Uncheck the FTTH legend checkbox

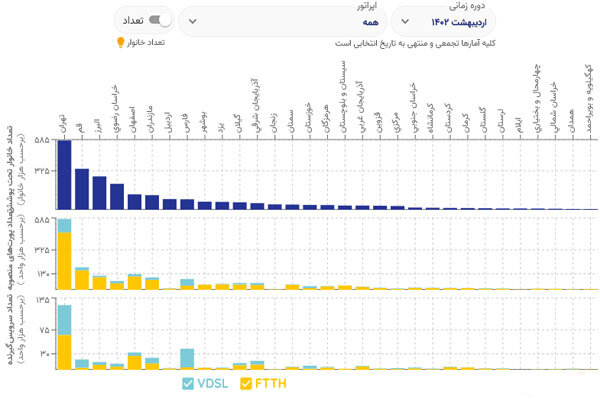[x=247, y=384]
